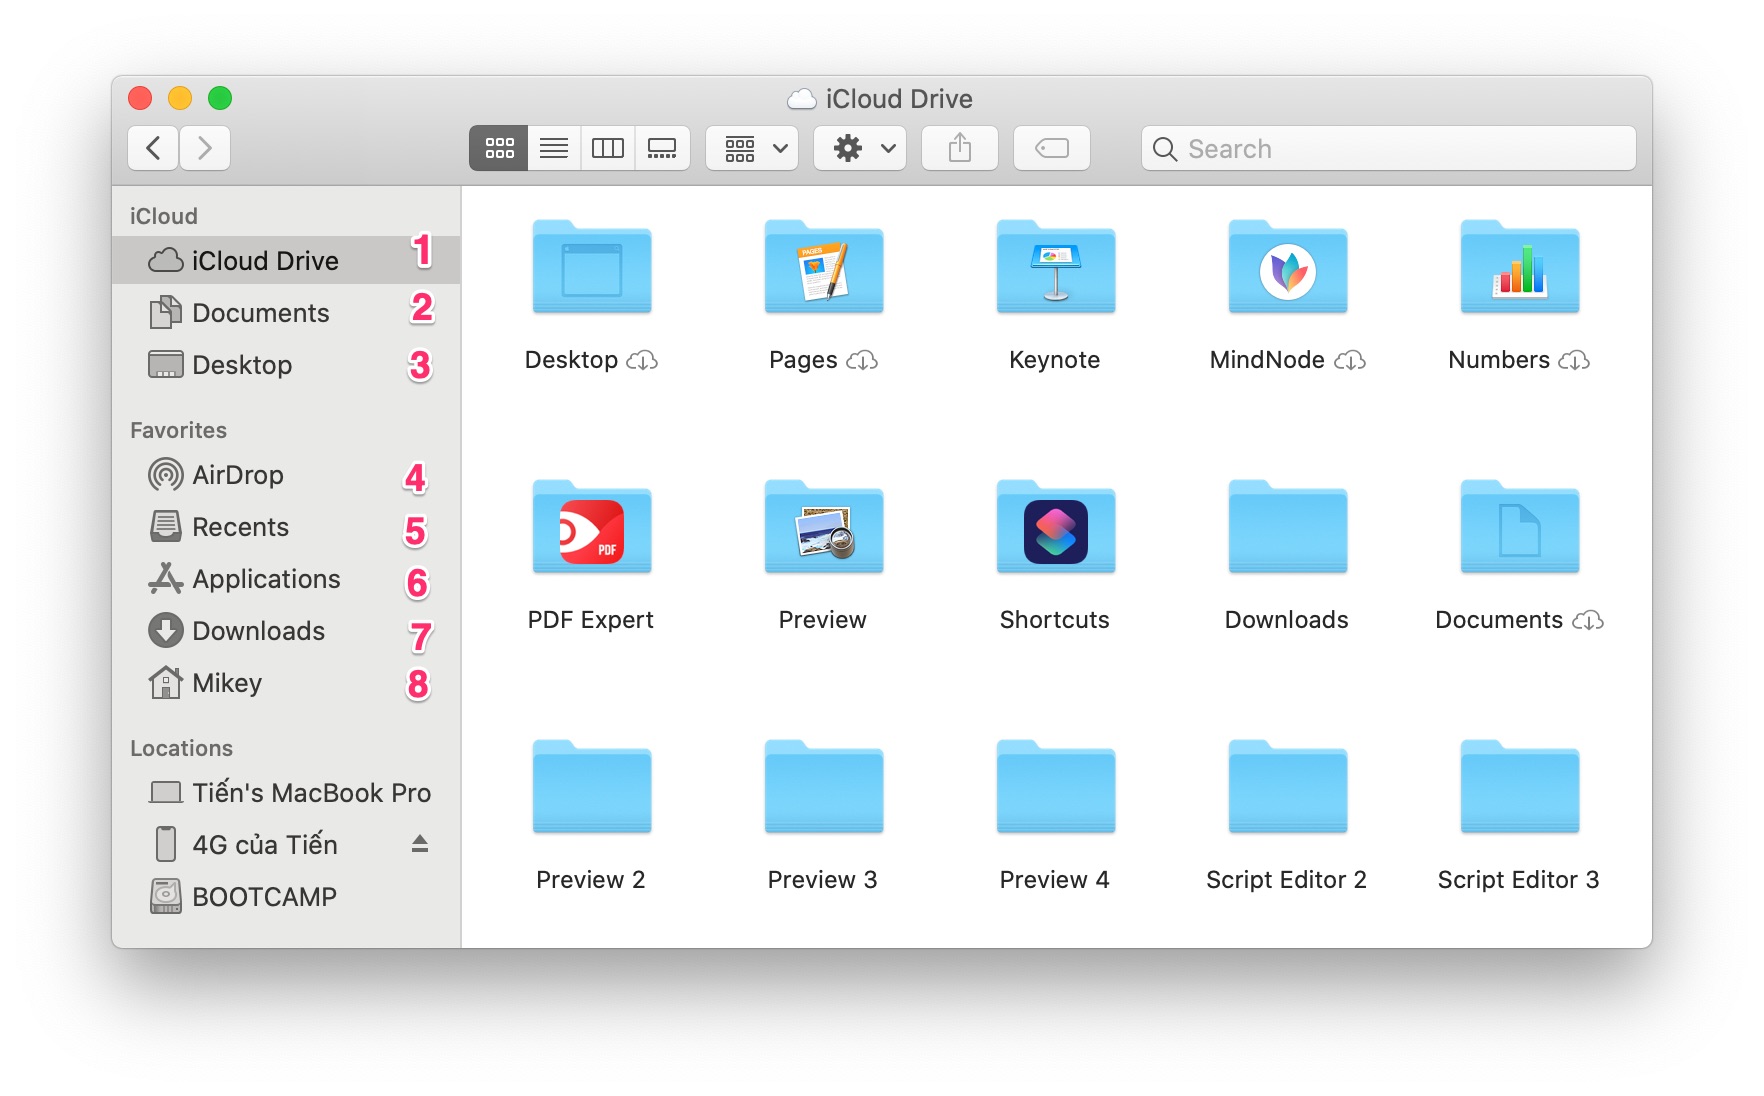This screenshot has width=1764, height=1096.
Task: Click the cloud download icon next to Desktop
Action: click(x=642, y=360)
